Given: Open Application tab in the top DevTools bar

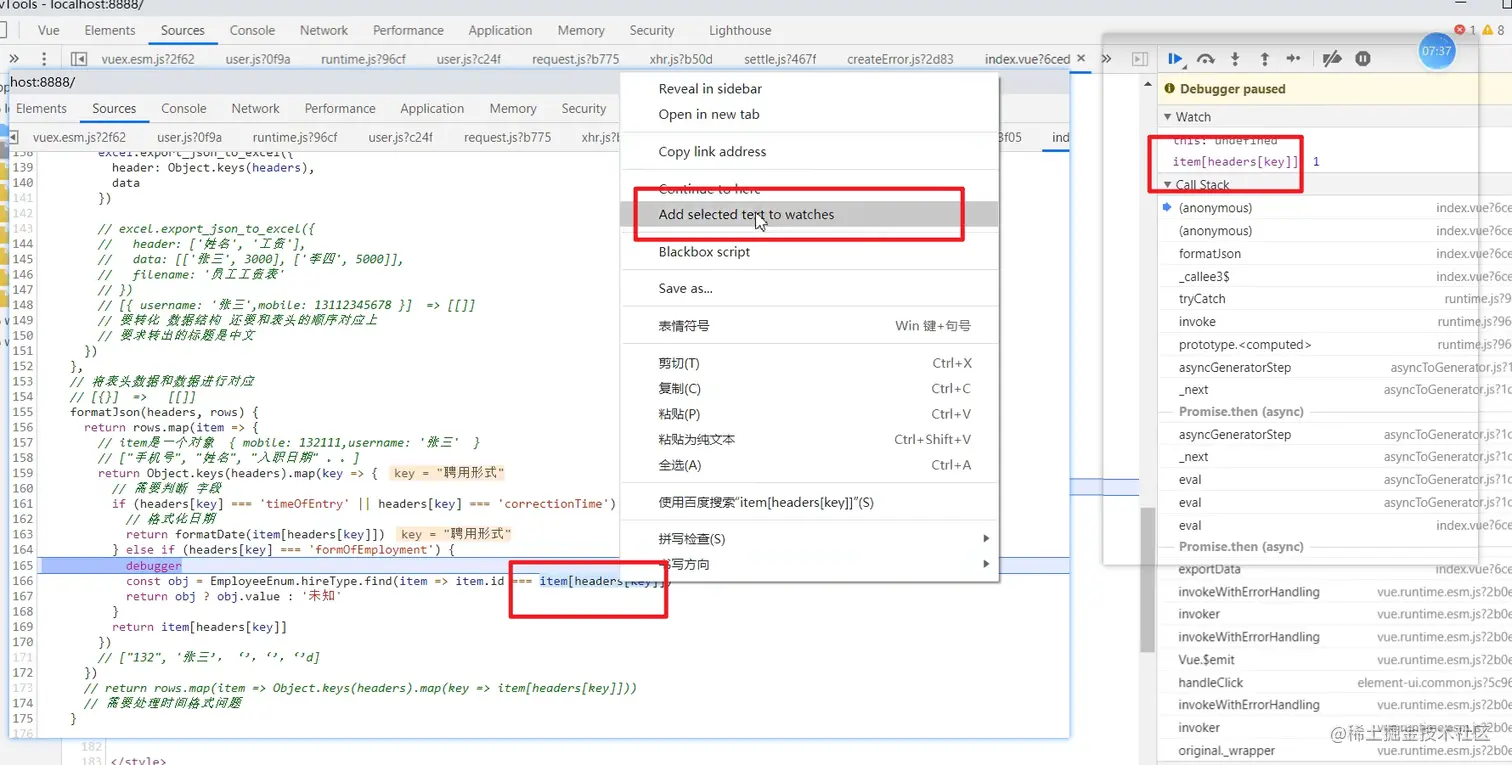Looking at the screenshot, I should pos(500,30).
